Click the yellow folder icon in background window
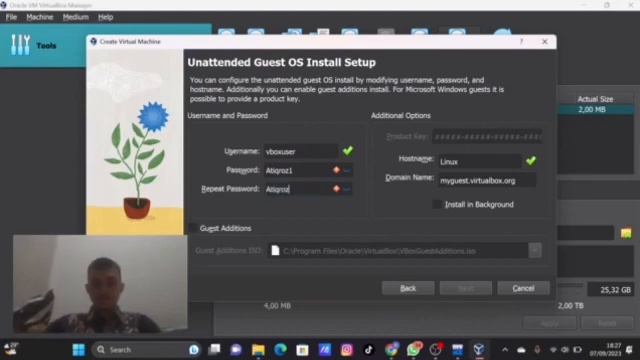This screenshot has height=360, width=640. coord(626,233)
